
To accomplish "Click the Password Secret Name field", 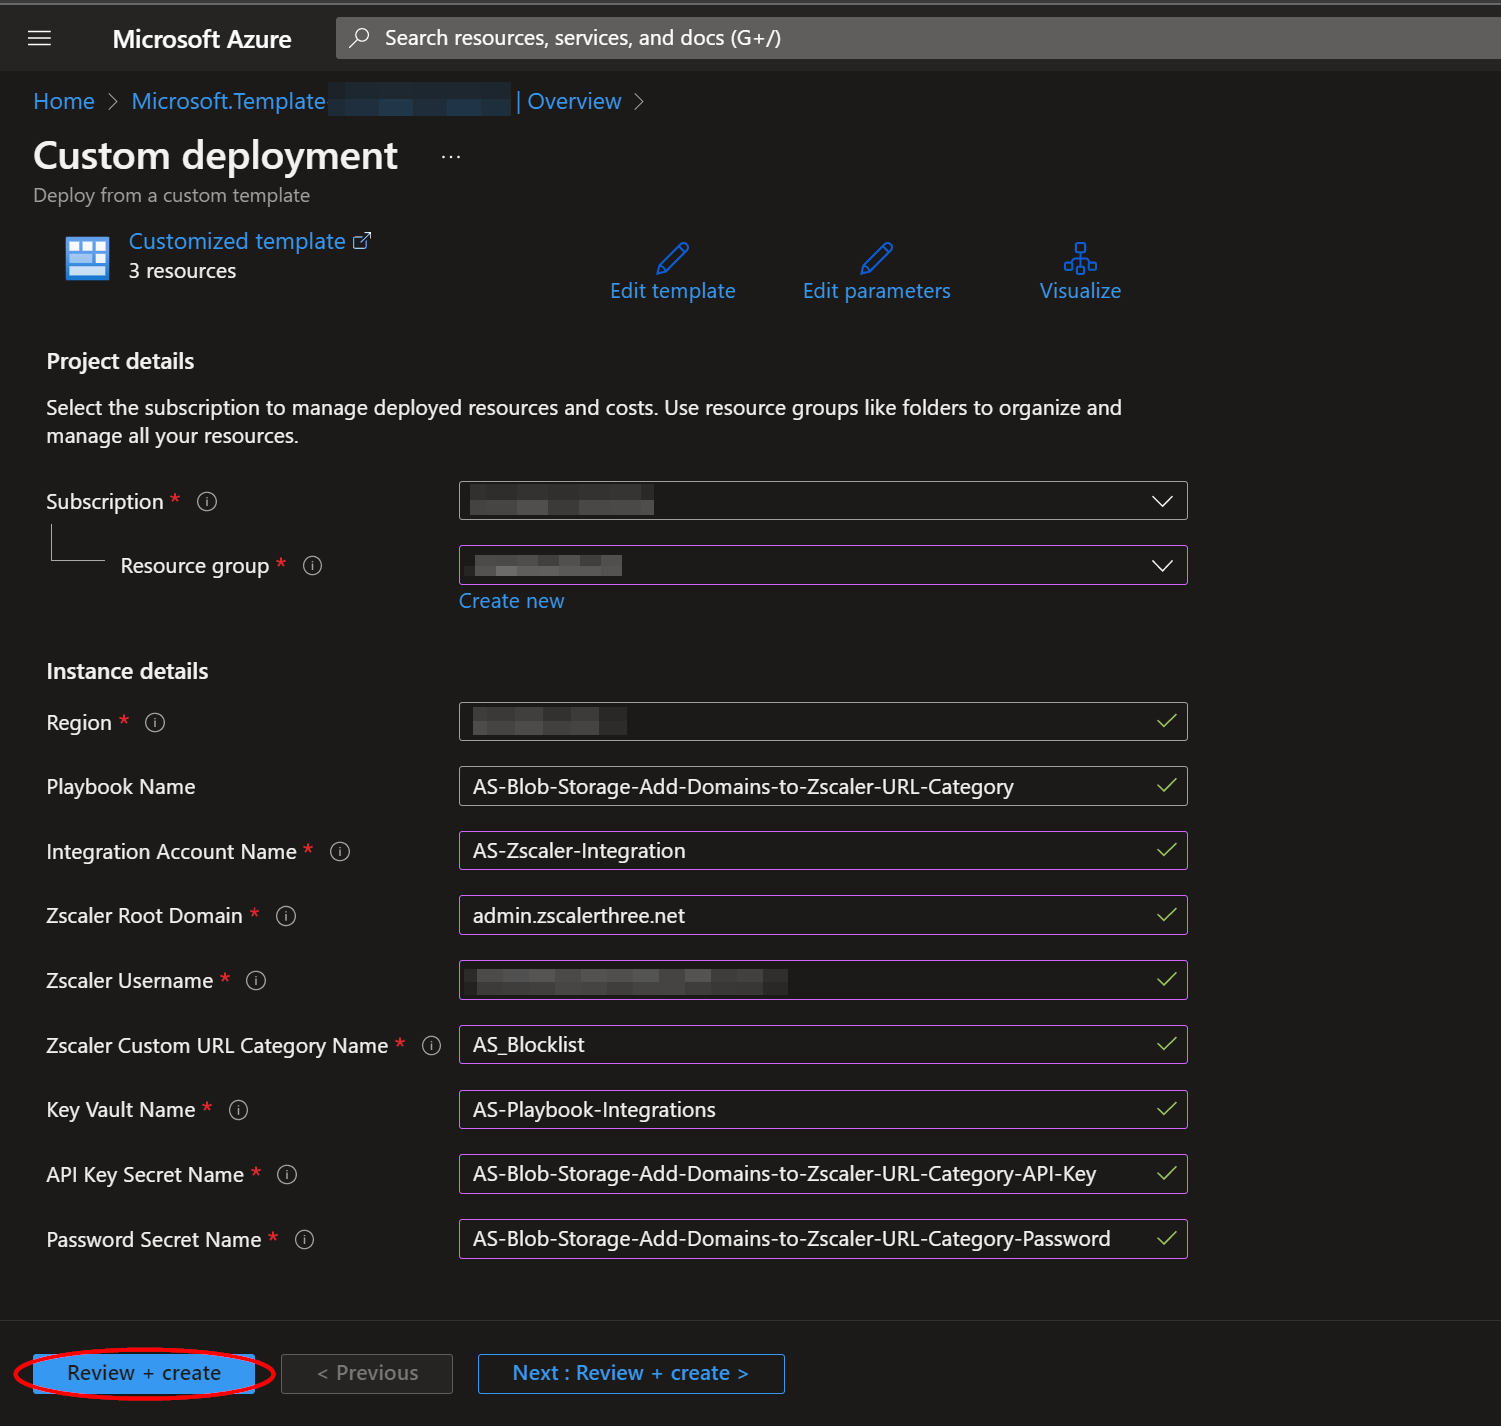I will [823, 1239].
